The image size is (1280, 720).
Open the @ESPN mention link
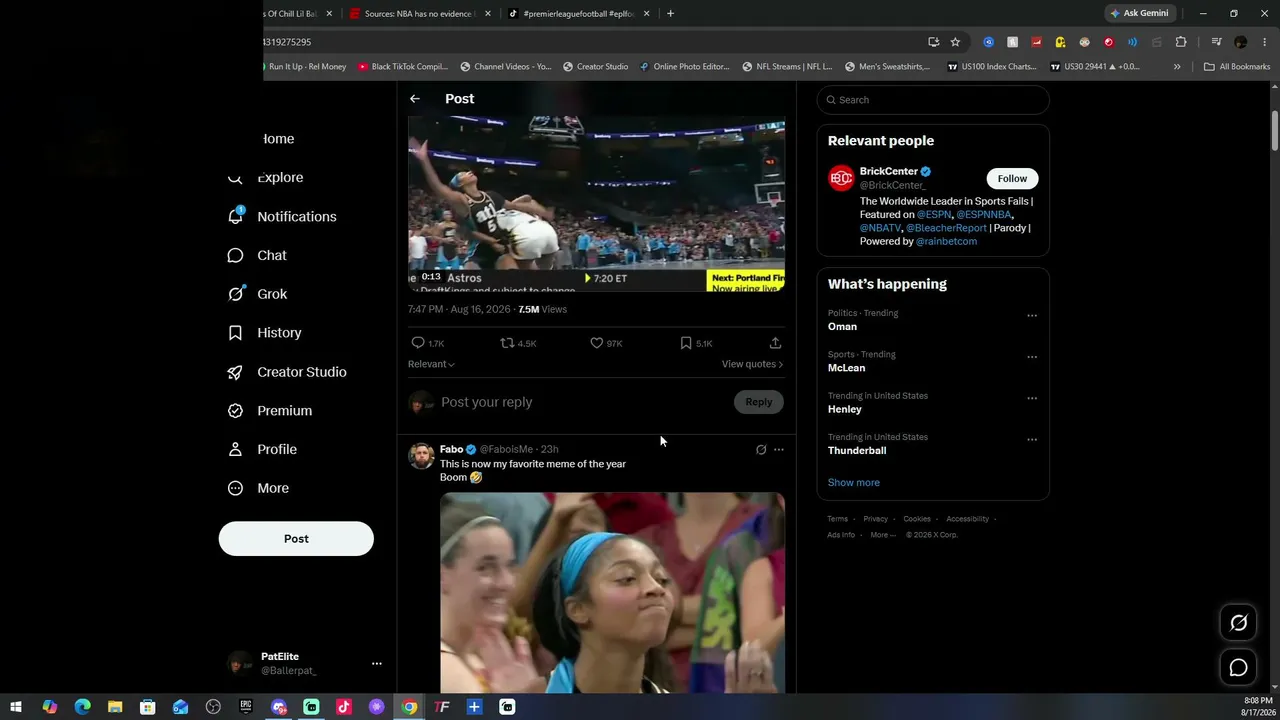[x=934, y=214]
